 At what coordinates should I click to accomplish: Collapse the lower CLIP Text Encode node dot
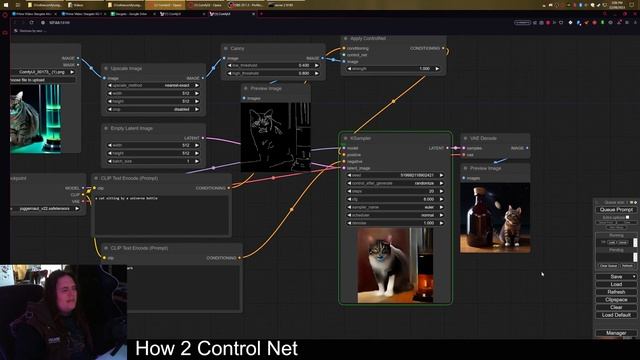106,248
